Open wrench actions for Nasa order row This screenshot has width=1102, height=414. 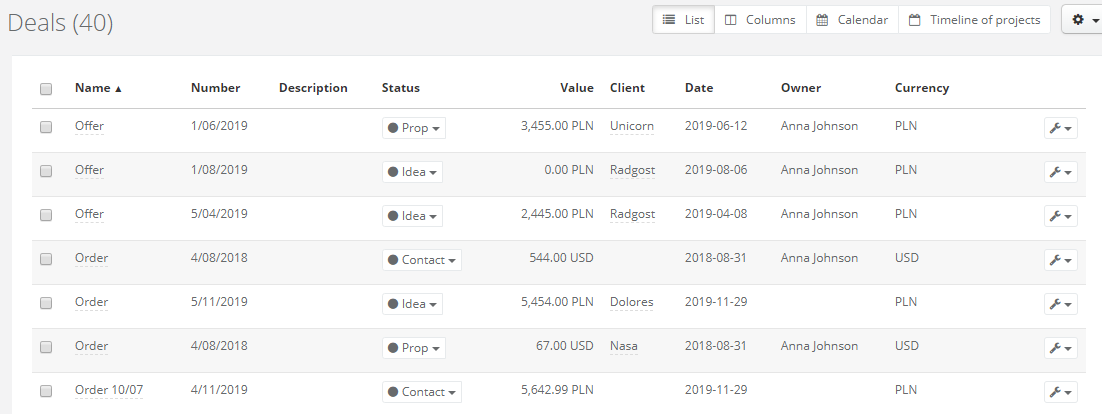(x=1061, y=348)
